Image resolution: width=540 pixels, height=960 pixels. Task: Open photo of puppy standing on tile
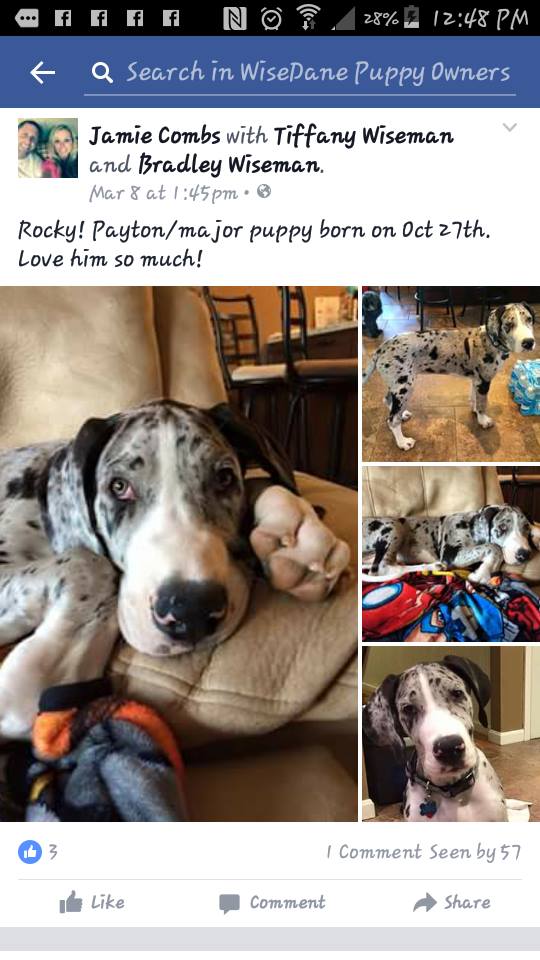[x=451, y=373]
